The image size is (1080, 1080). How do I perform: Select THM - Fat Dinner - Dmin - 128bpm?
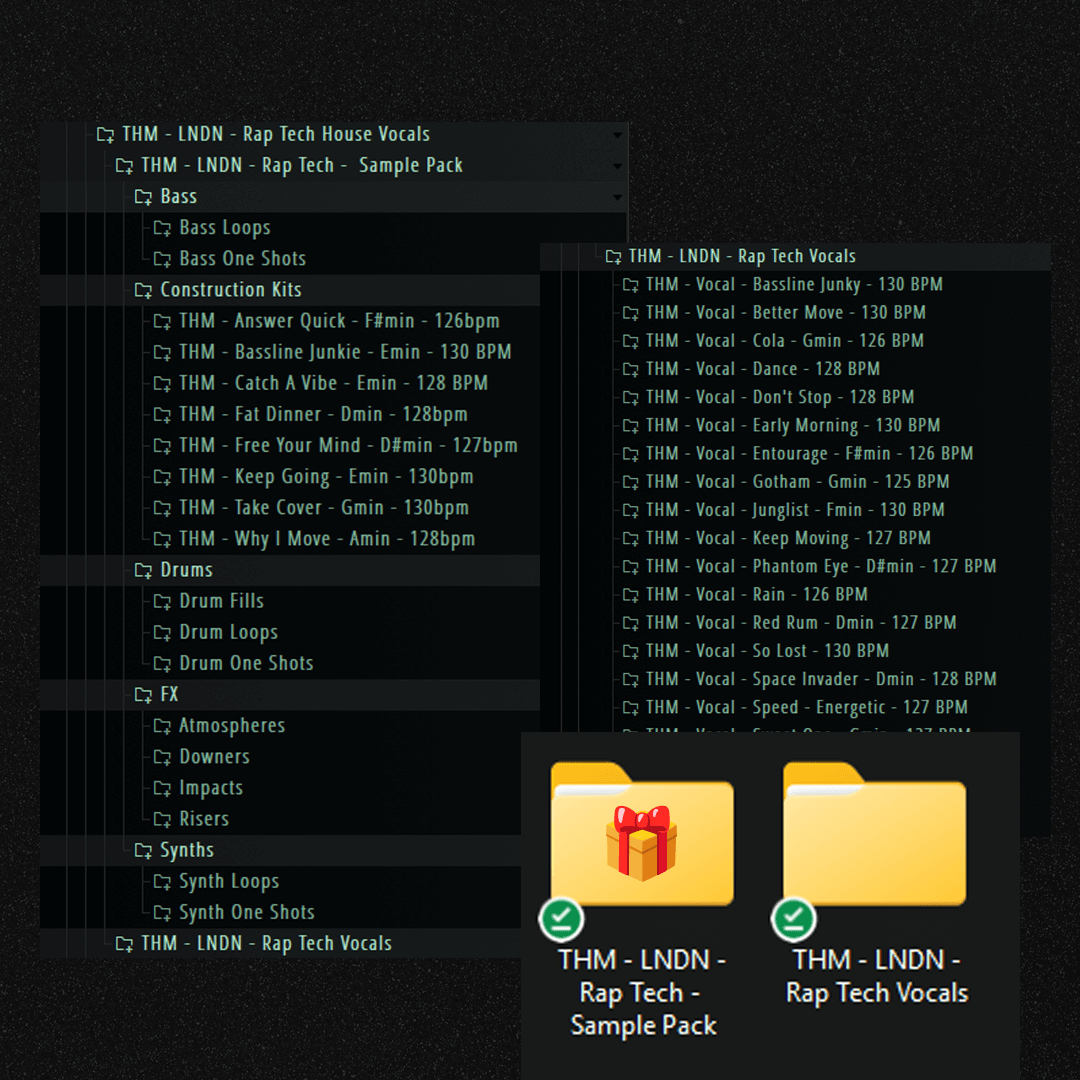(323, 414)
